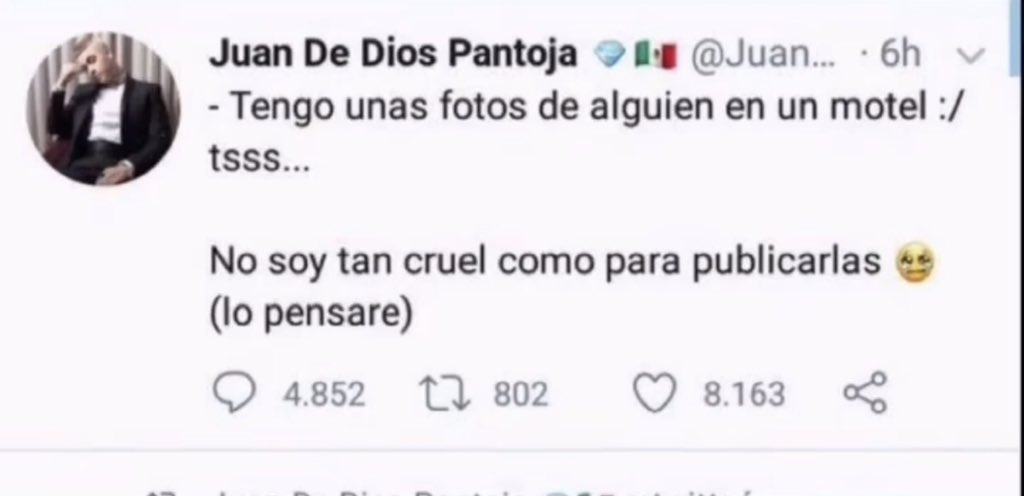Click the grinning emoji after publicarlas
Image resolution: width=1024 pixels, height=496 pixels.
pyautogui.click(x=916, y=263)
